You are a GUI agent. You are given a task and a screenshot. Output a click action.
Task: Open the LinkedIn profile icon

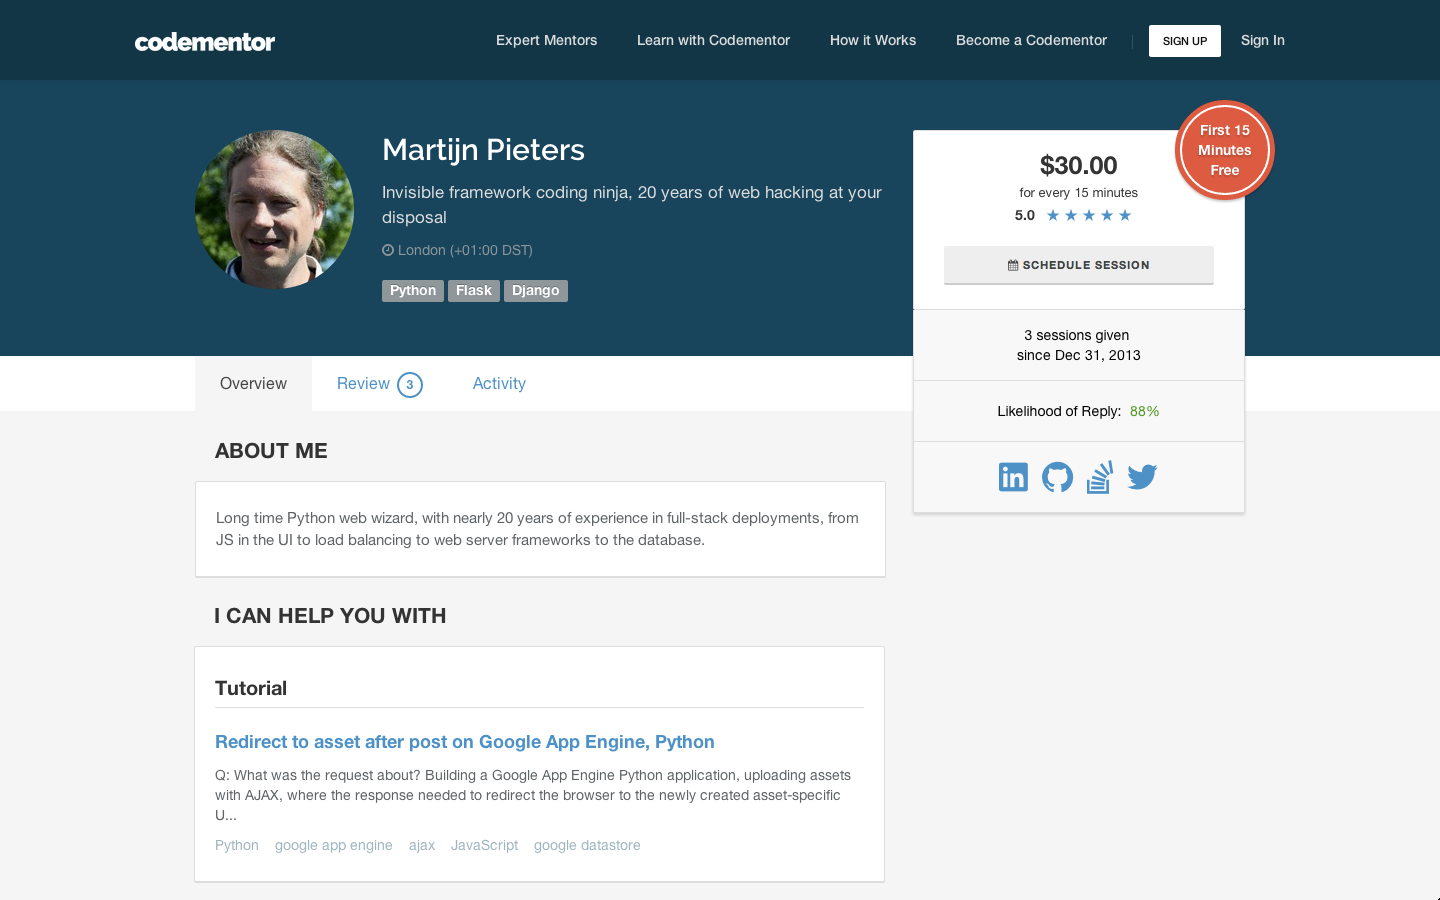click(1013, 477)
